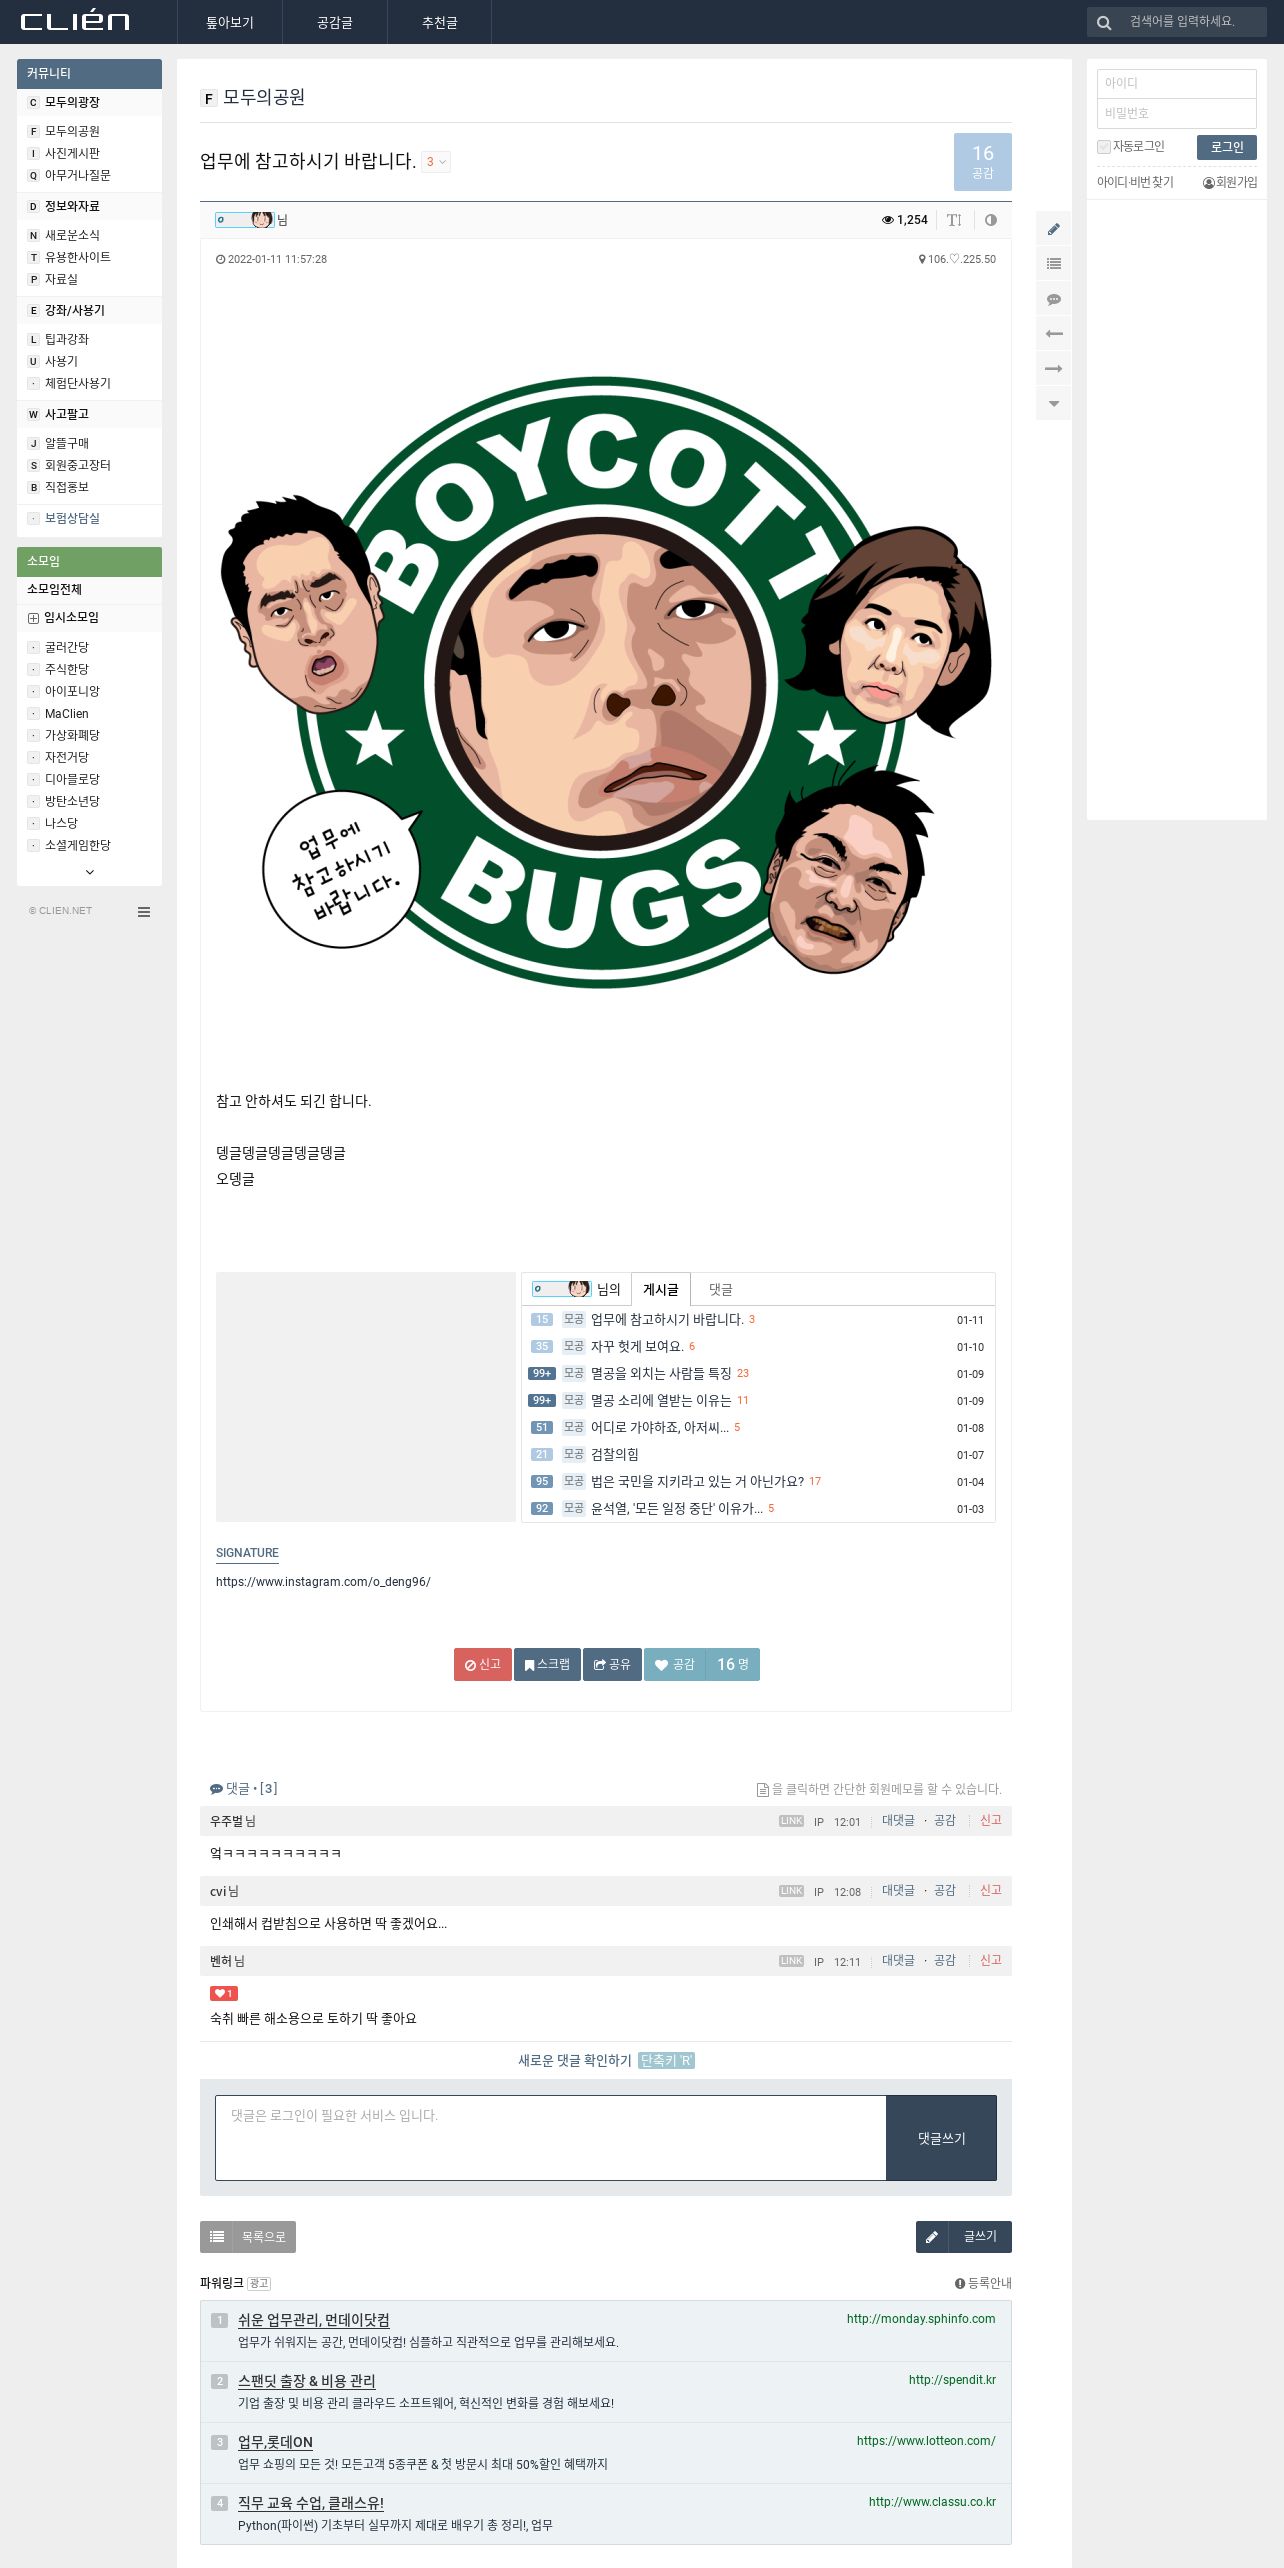1284x2568 pixels.
Task: Open post 멸공을 외치는 사람들 특징
Action: click(x=661, y=1374)
